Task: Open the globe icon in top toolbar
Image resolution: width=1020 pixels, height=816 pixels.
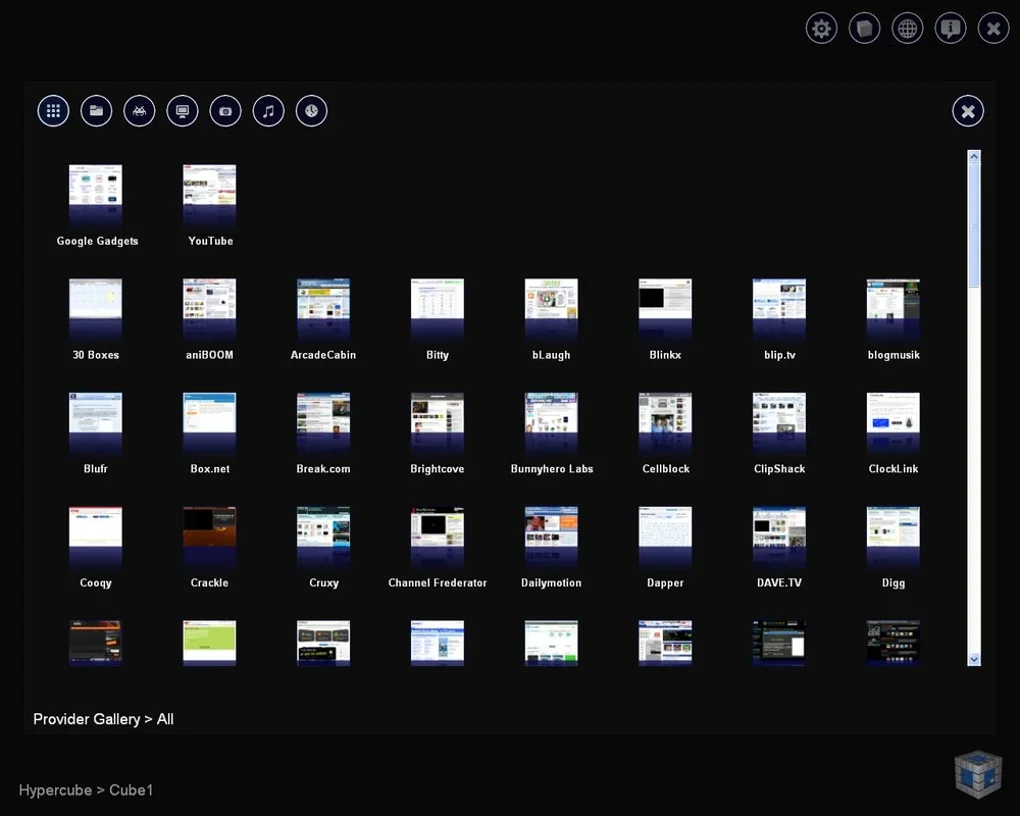Action: pos(907,29)
